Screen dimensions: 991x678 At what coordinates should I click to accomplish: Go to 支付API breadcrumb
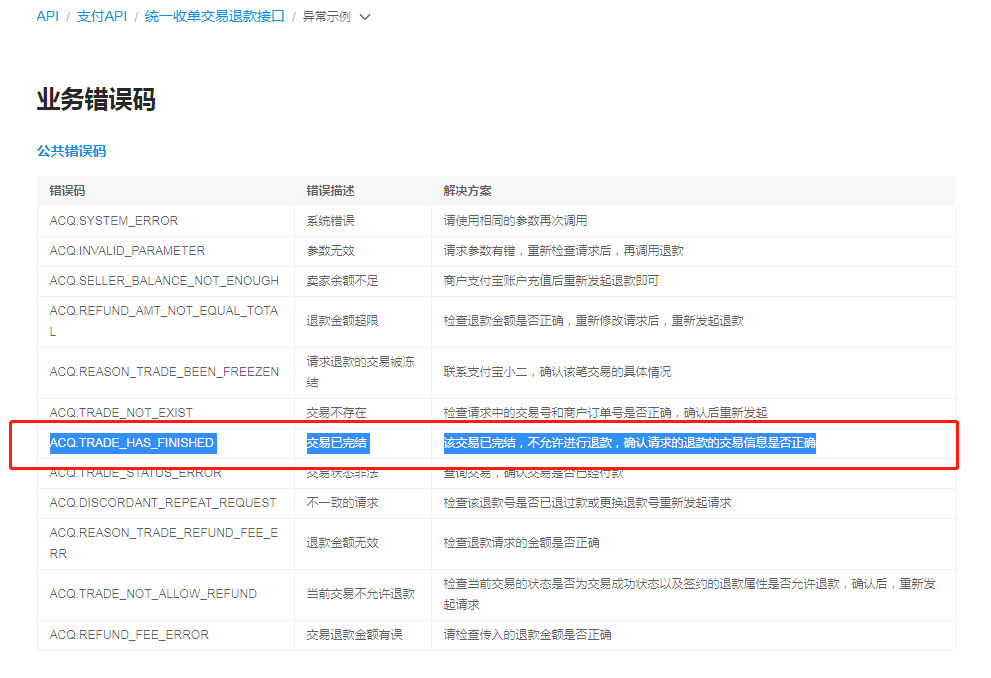102,16
